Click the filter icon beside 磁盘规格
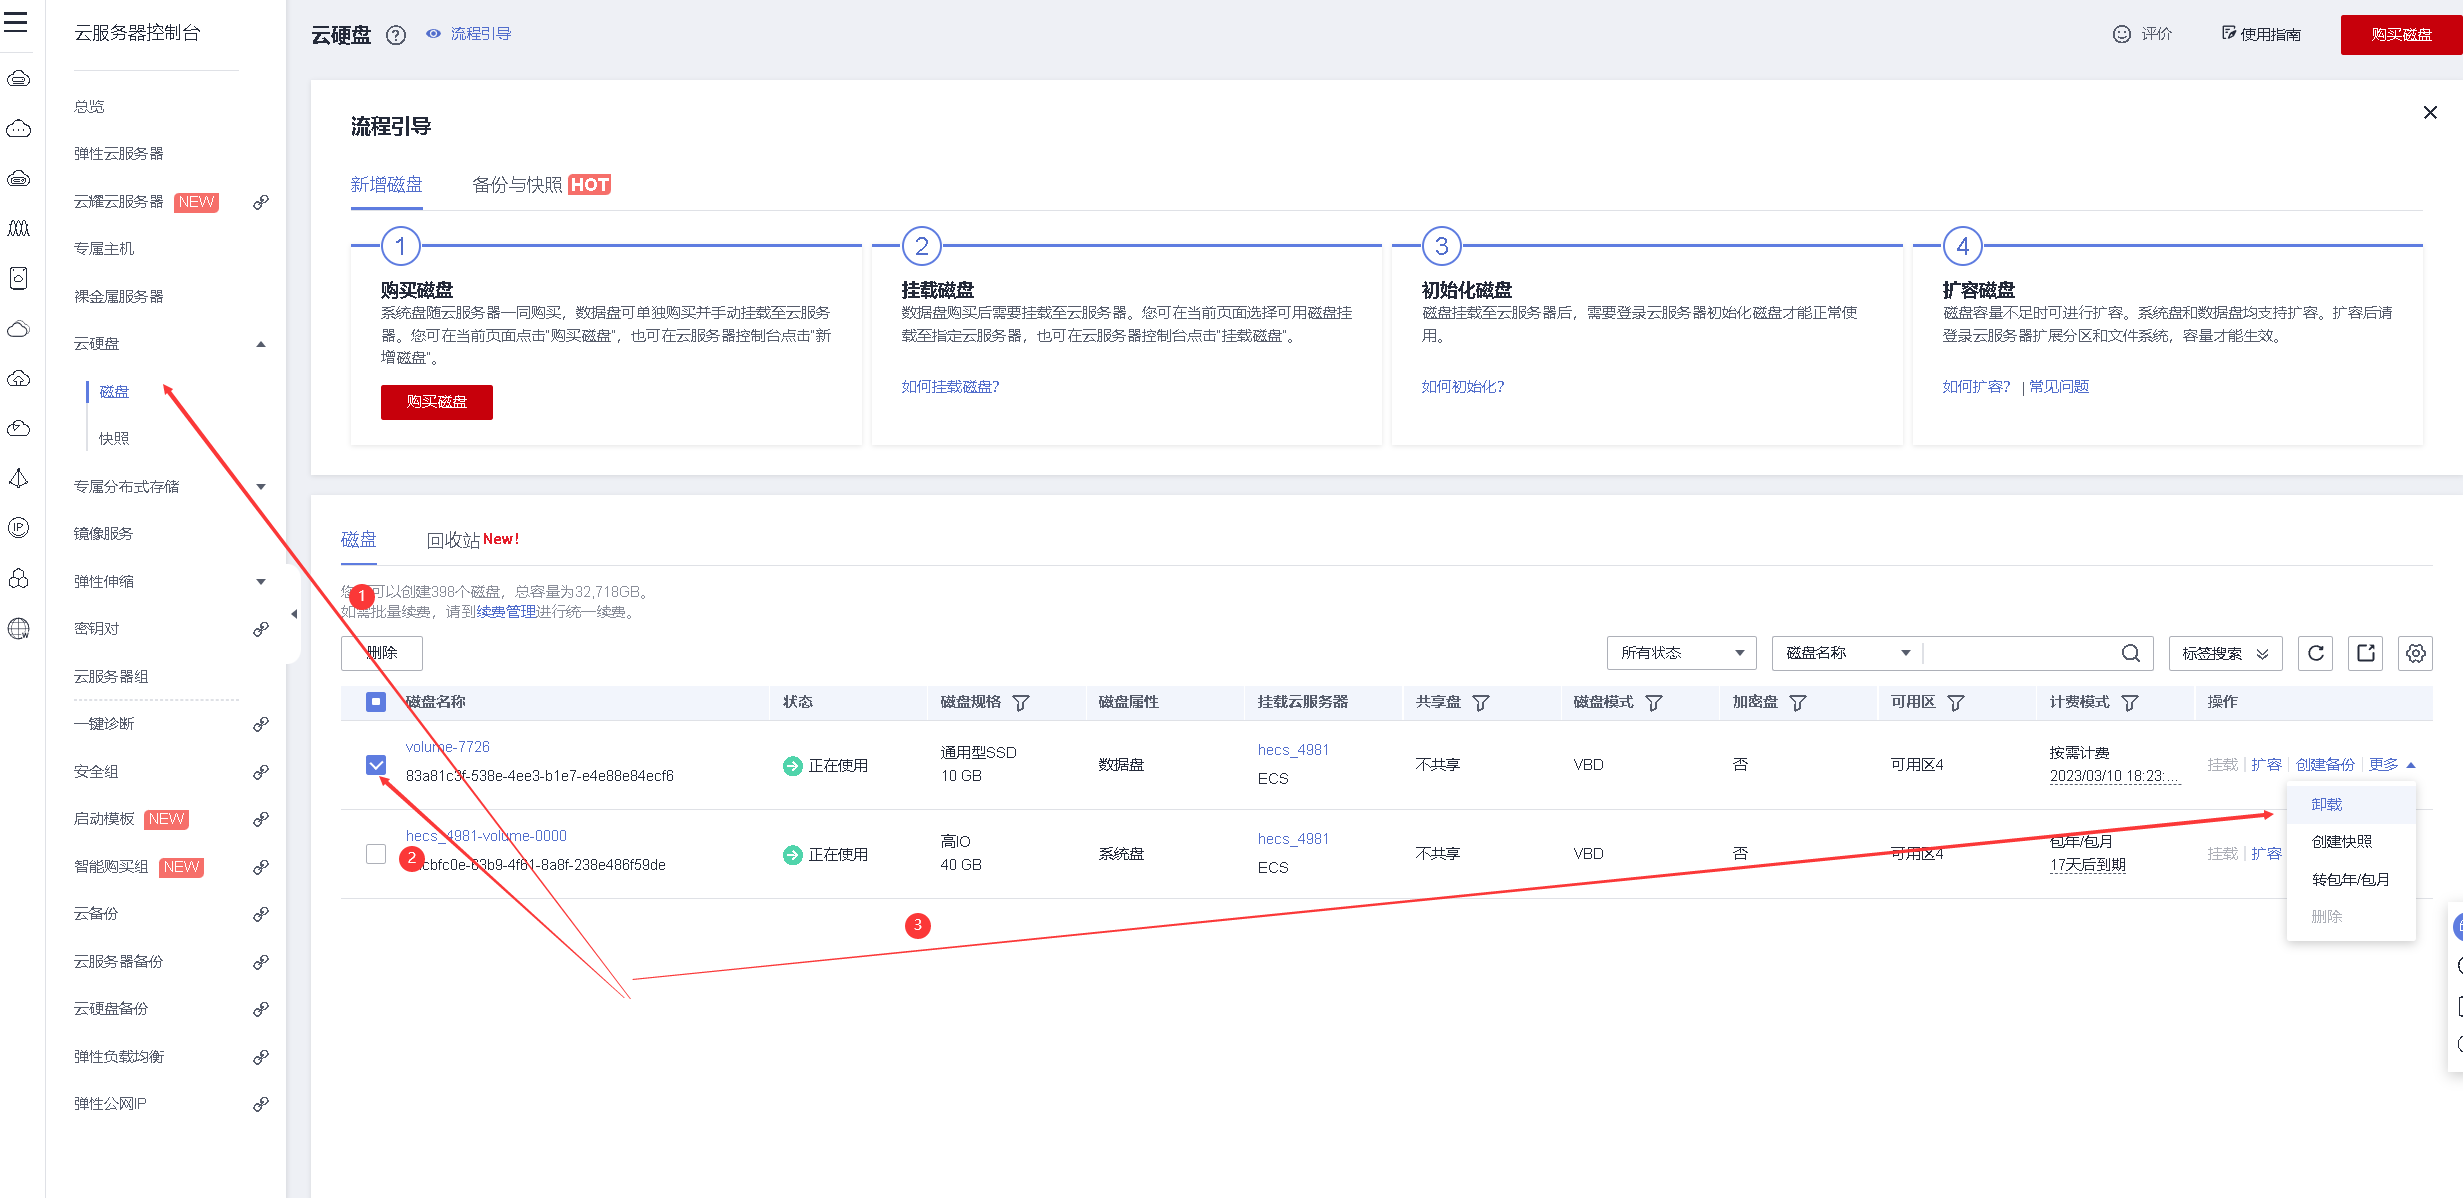The width and height of the screenshot is (2463, 1198). (1021, 703)
